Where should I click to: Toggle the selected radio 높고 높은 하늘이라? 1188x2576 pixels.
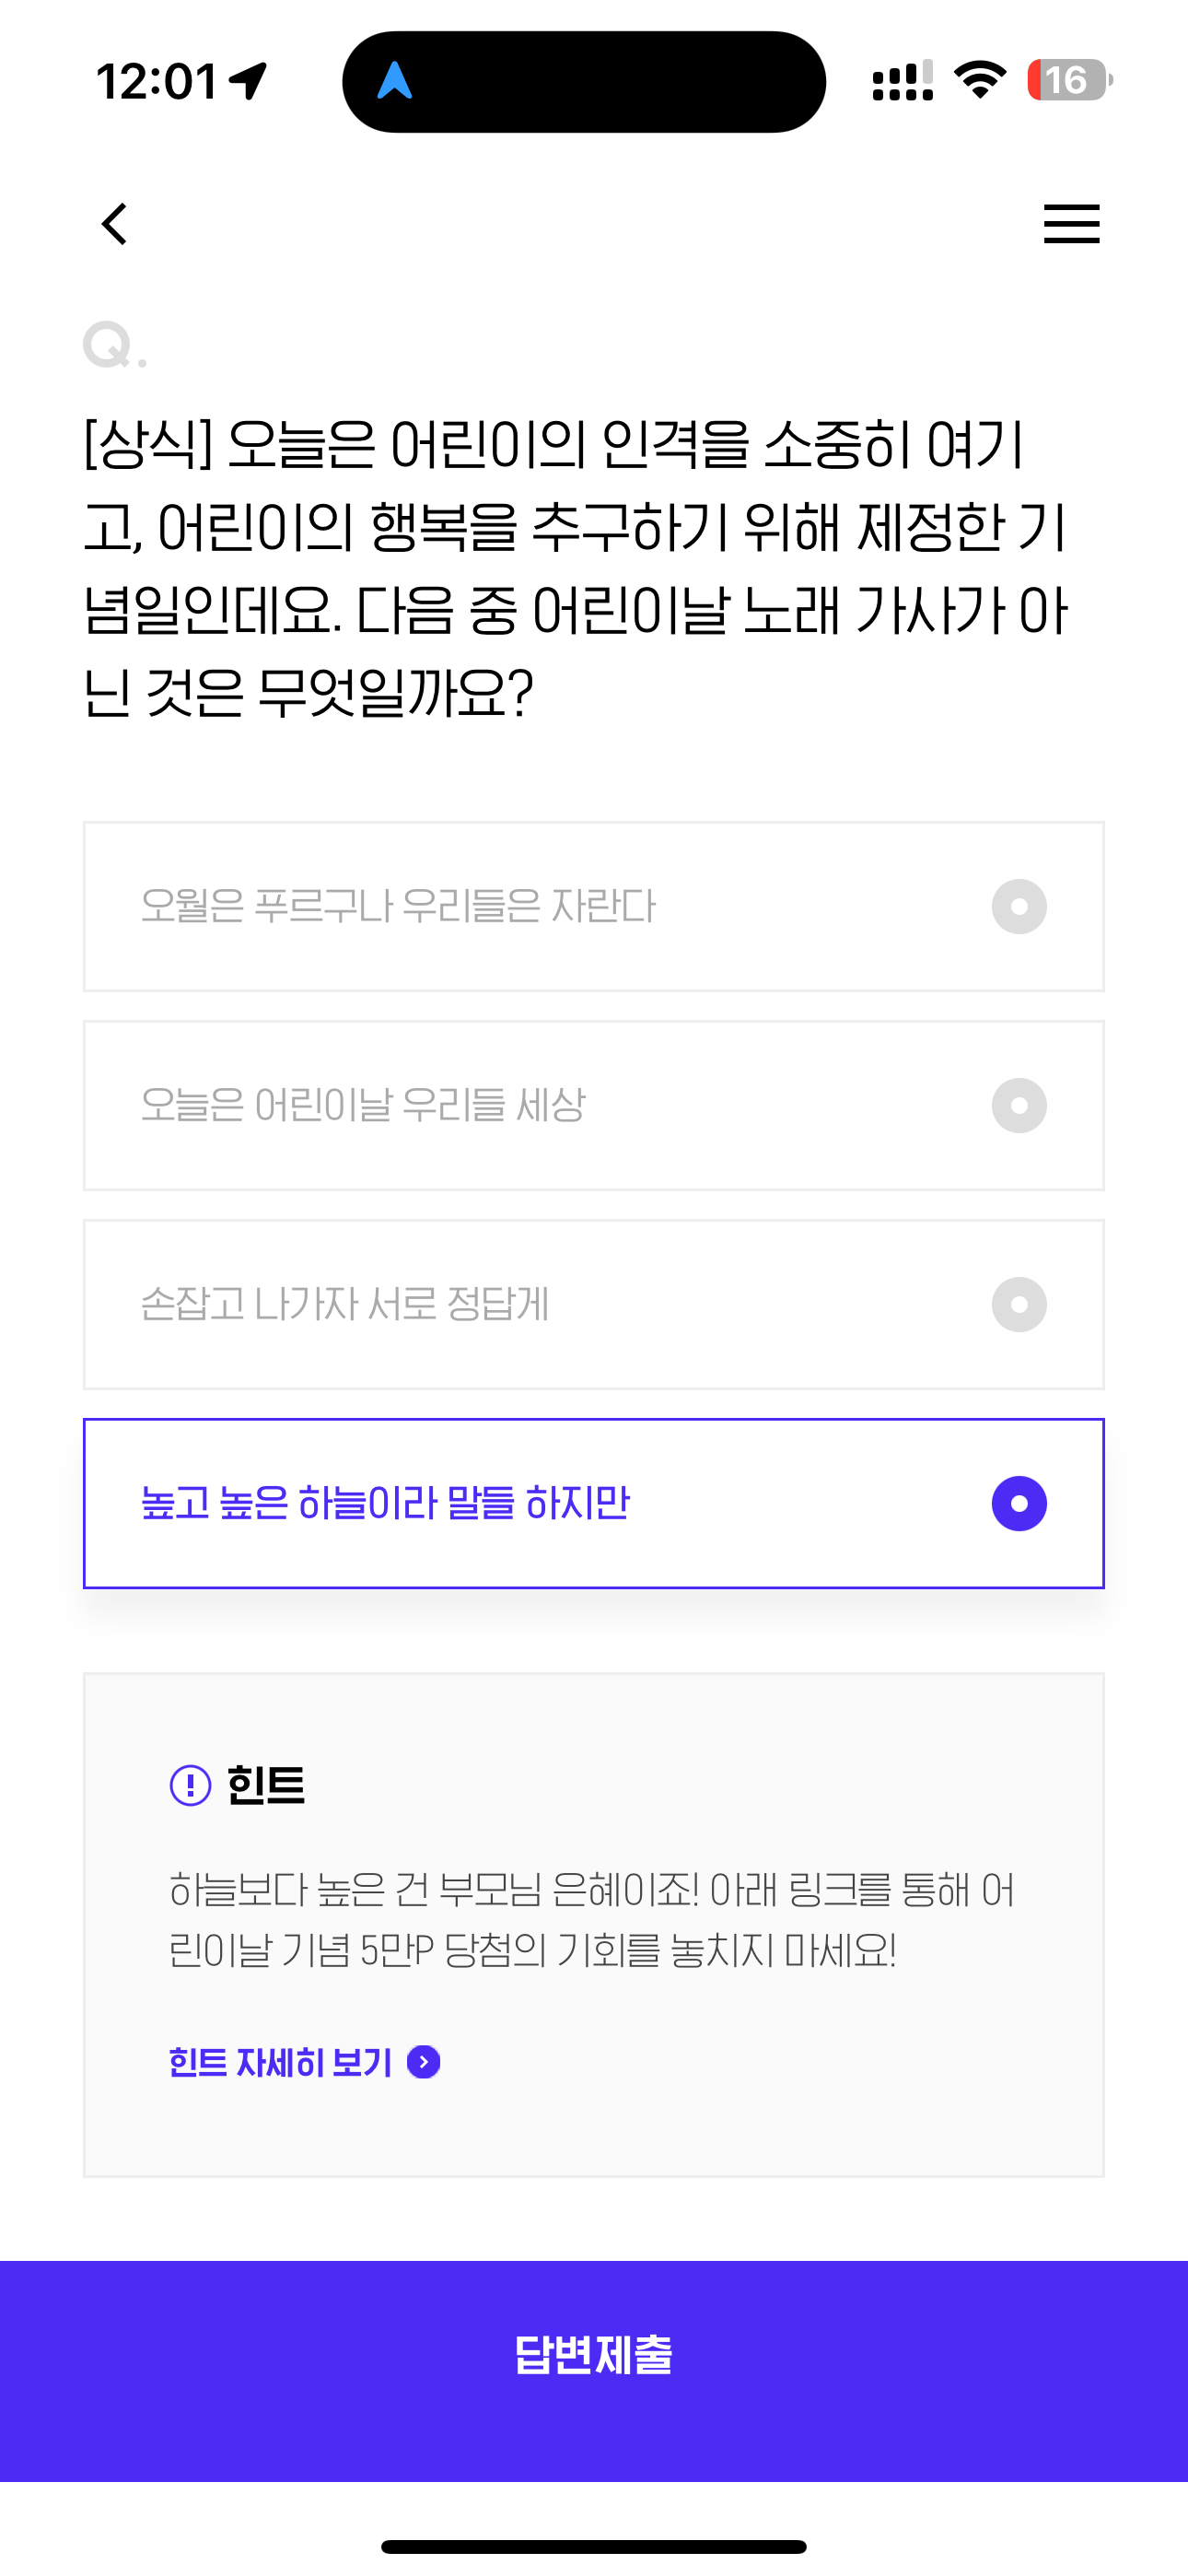pyautogui.click(x=1019, y=1504)
